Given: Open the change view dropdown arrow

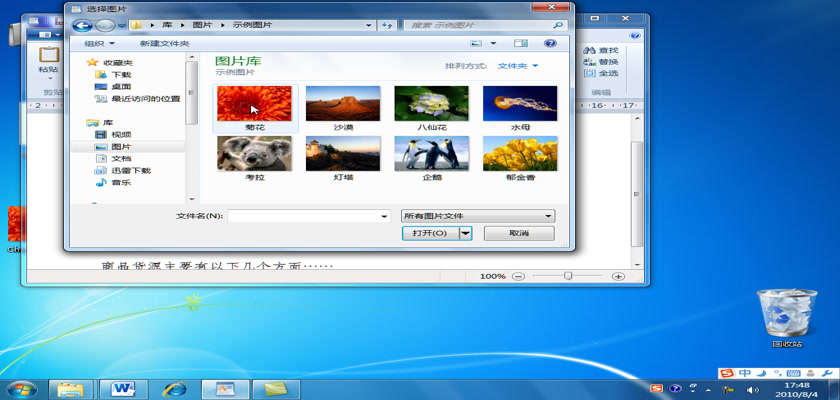Looking at the screenshot, I should tap(493, 43).
